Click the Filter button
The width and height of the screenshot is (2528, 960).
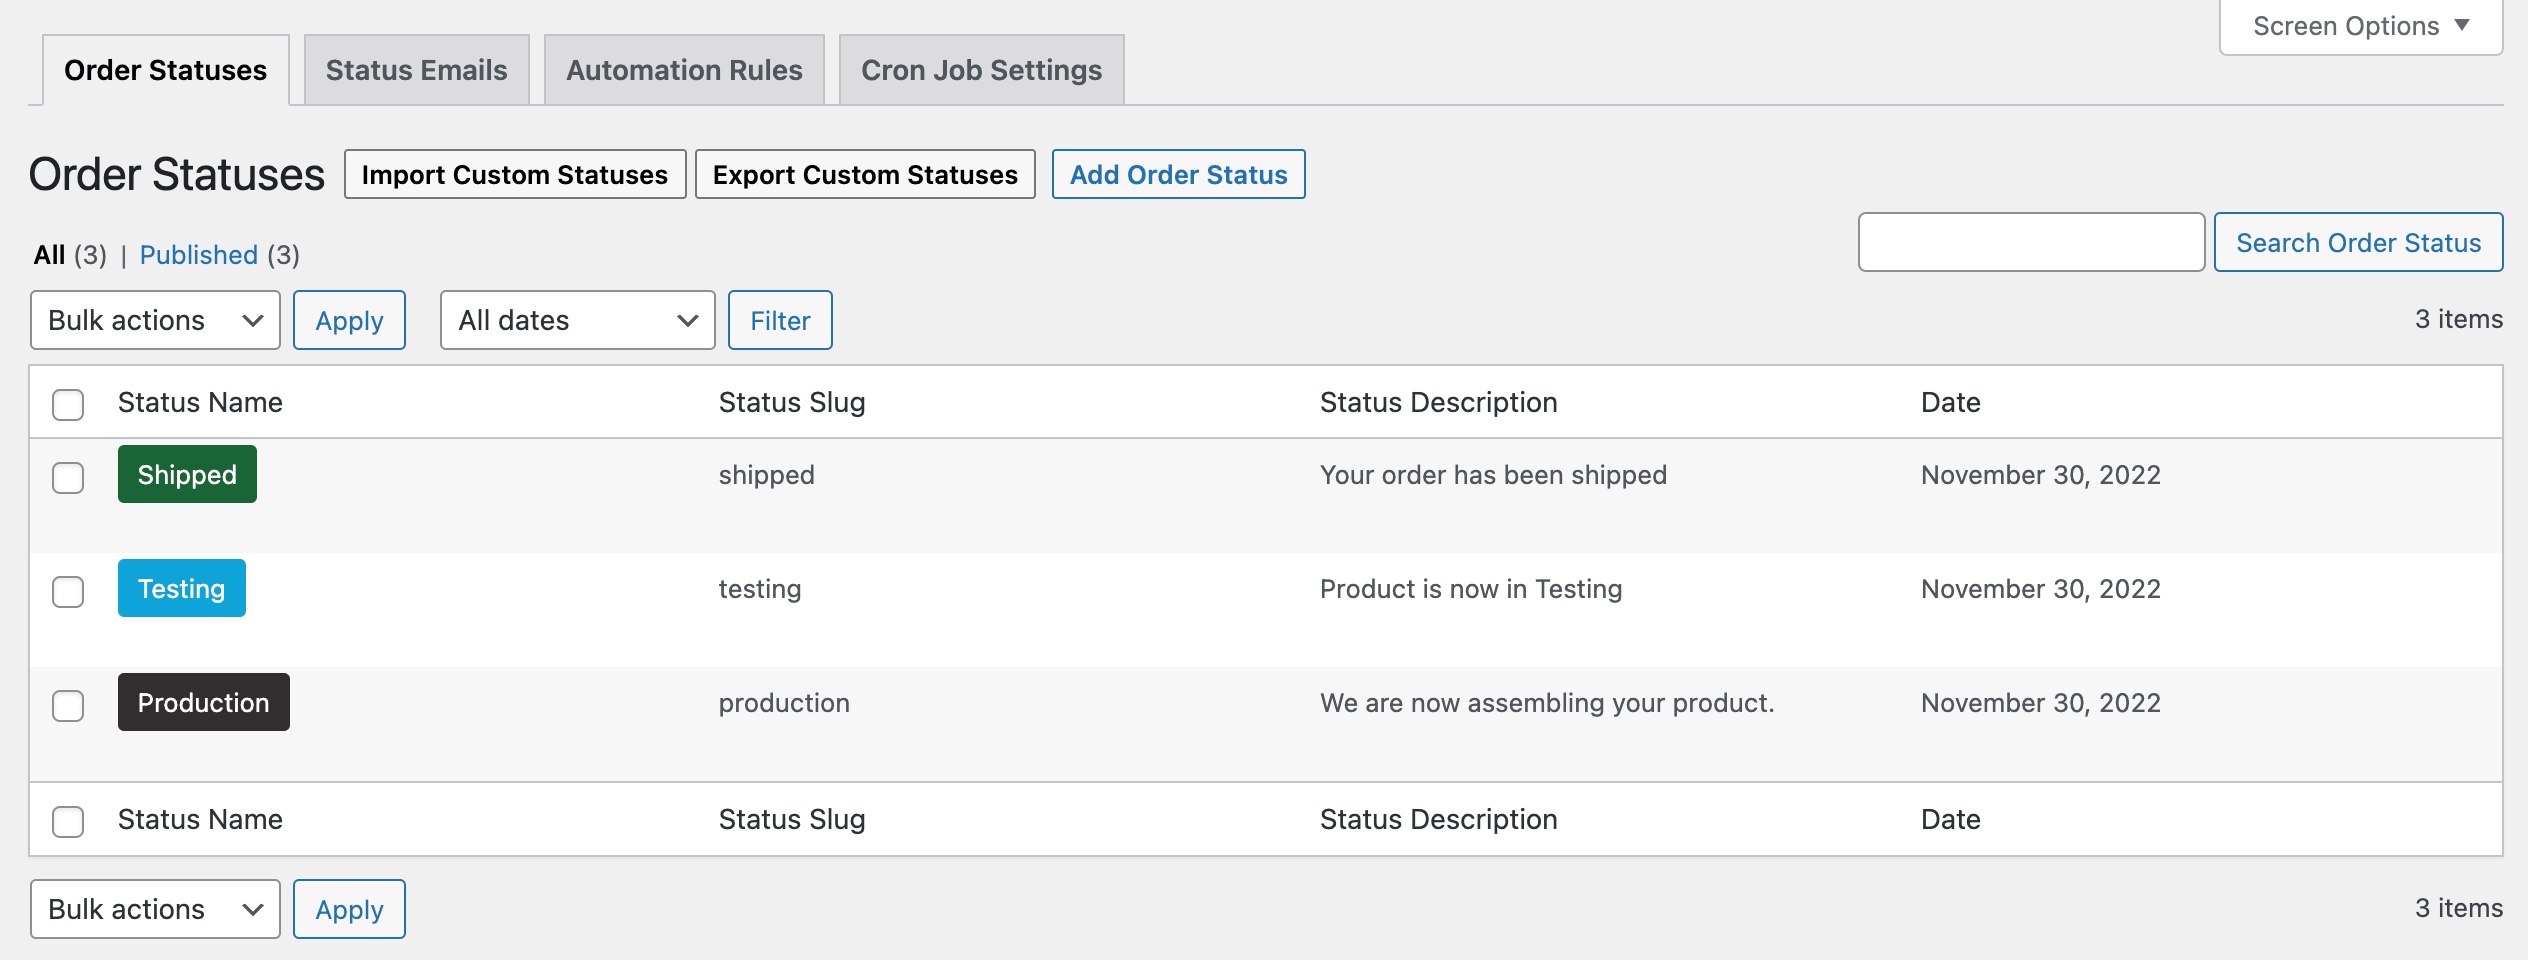780,320
